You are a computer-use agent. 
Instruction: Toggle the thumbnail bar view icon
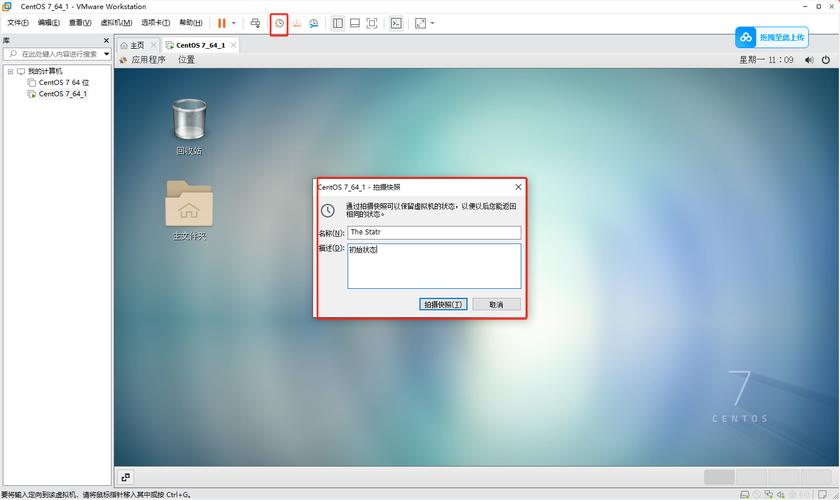[x=355, y=23]
